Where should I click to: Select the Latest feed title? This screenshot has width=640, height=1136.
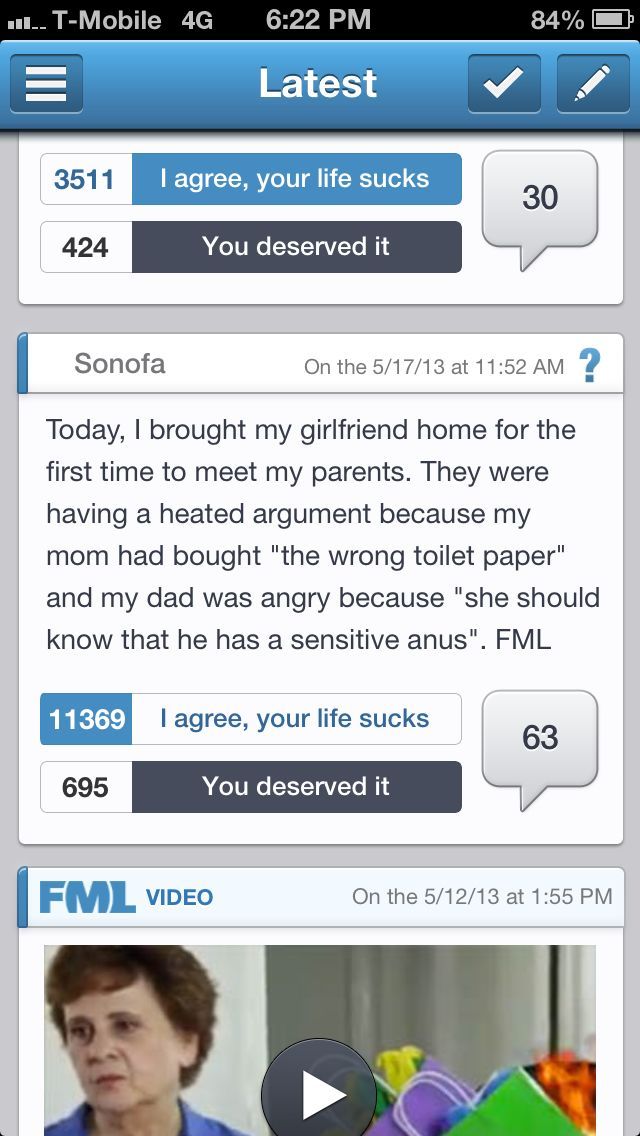317,83
